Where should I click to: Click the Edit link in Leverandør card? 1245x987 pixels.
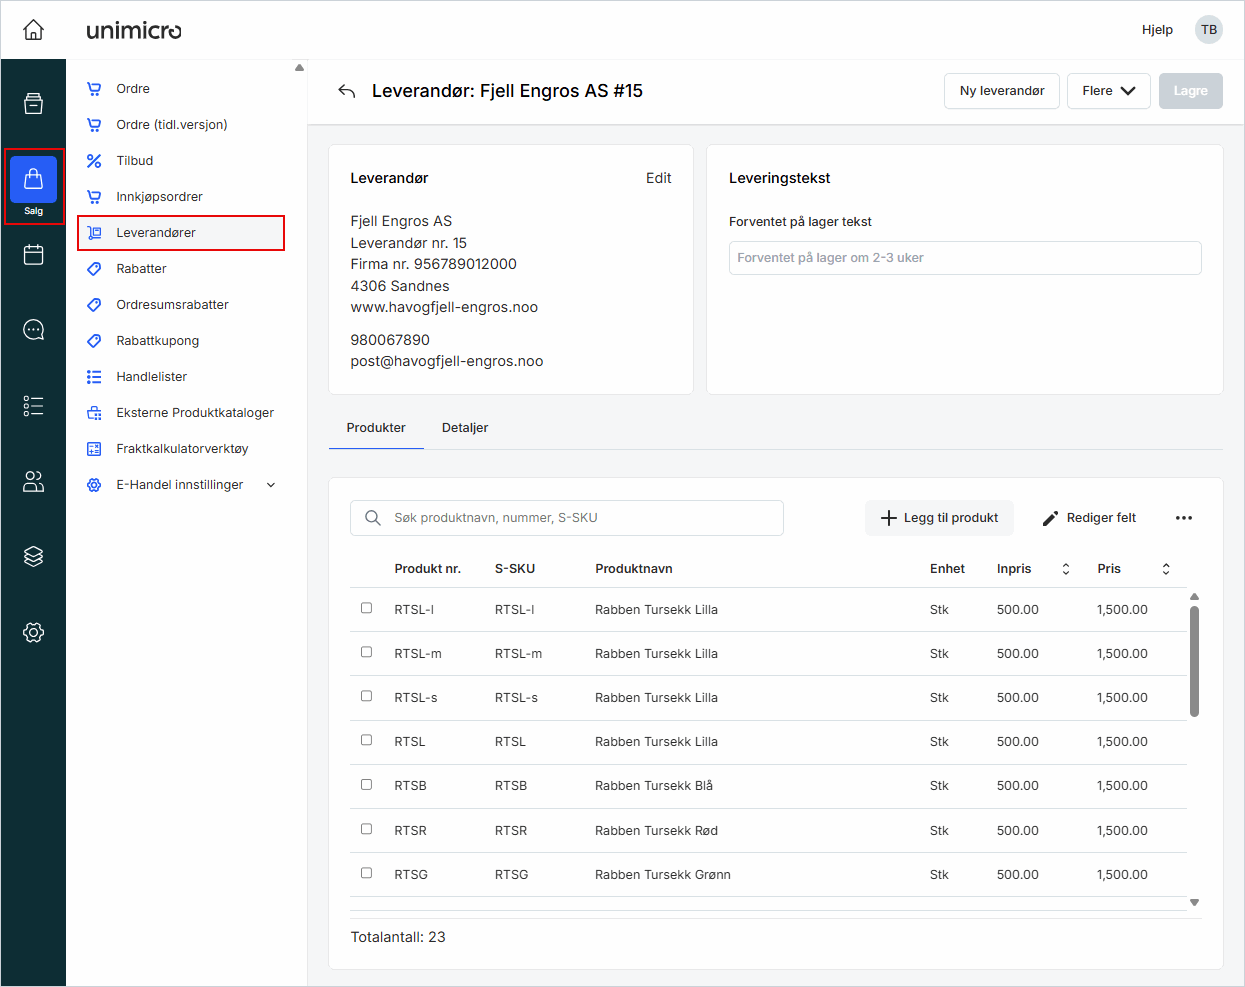tap(658, 178)
